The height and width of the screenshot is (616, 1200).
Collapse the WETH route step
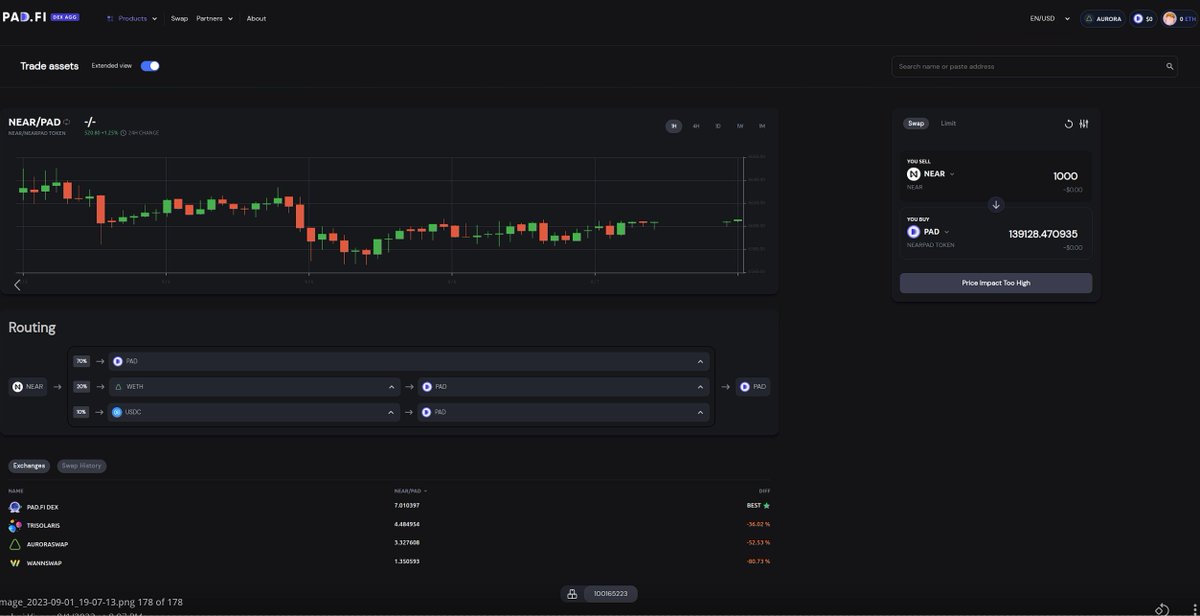[391, 387]
